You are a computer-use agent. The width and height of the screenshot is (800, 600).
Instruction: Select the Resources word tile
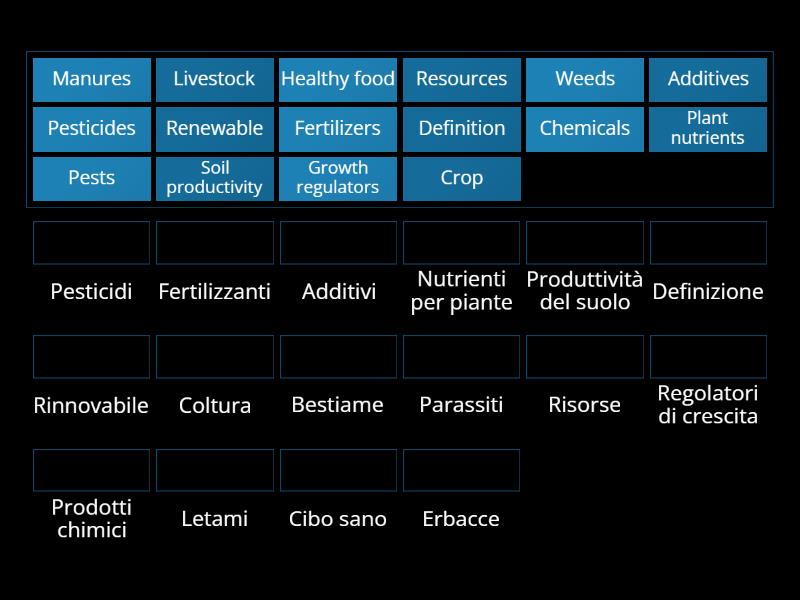(x=461, y=79)
